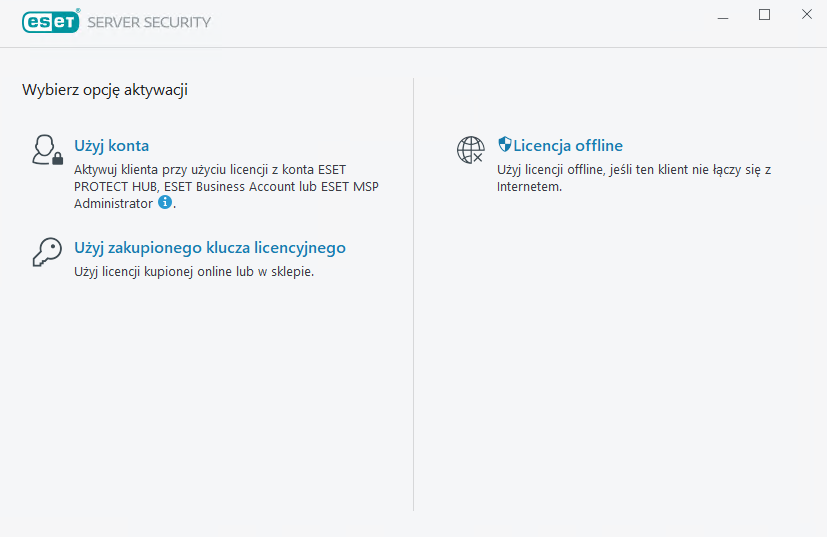Click the shield icon beside Licencja offline
The width and height of the screenshot is (827, 537).
coord(505,144)
